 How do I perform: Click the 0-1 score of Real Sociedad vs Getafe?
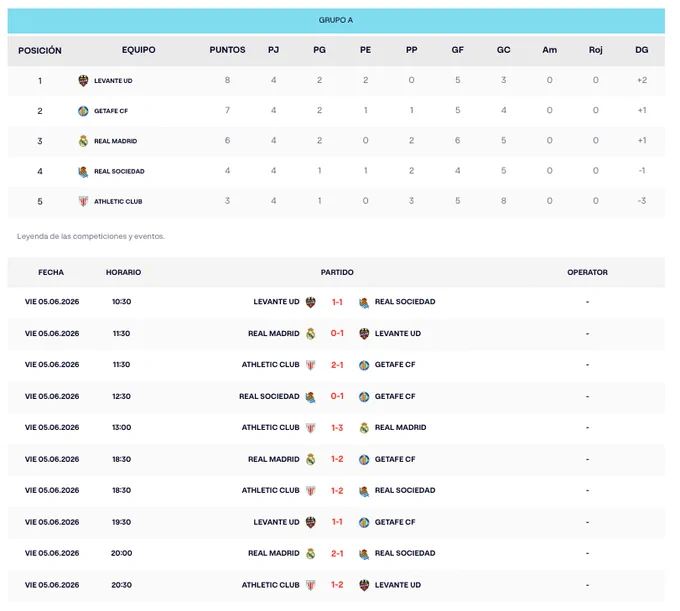pyautogui.click(x=337, y=396)
